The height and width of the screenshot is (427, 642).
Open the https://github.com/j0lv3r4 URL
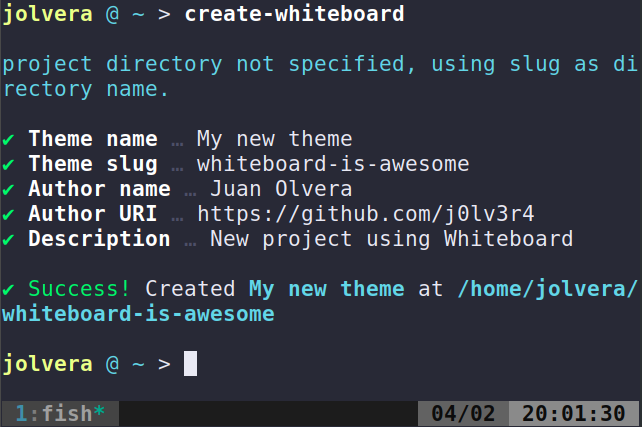pyautogui.click(x=366, y=214)
